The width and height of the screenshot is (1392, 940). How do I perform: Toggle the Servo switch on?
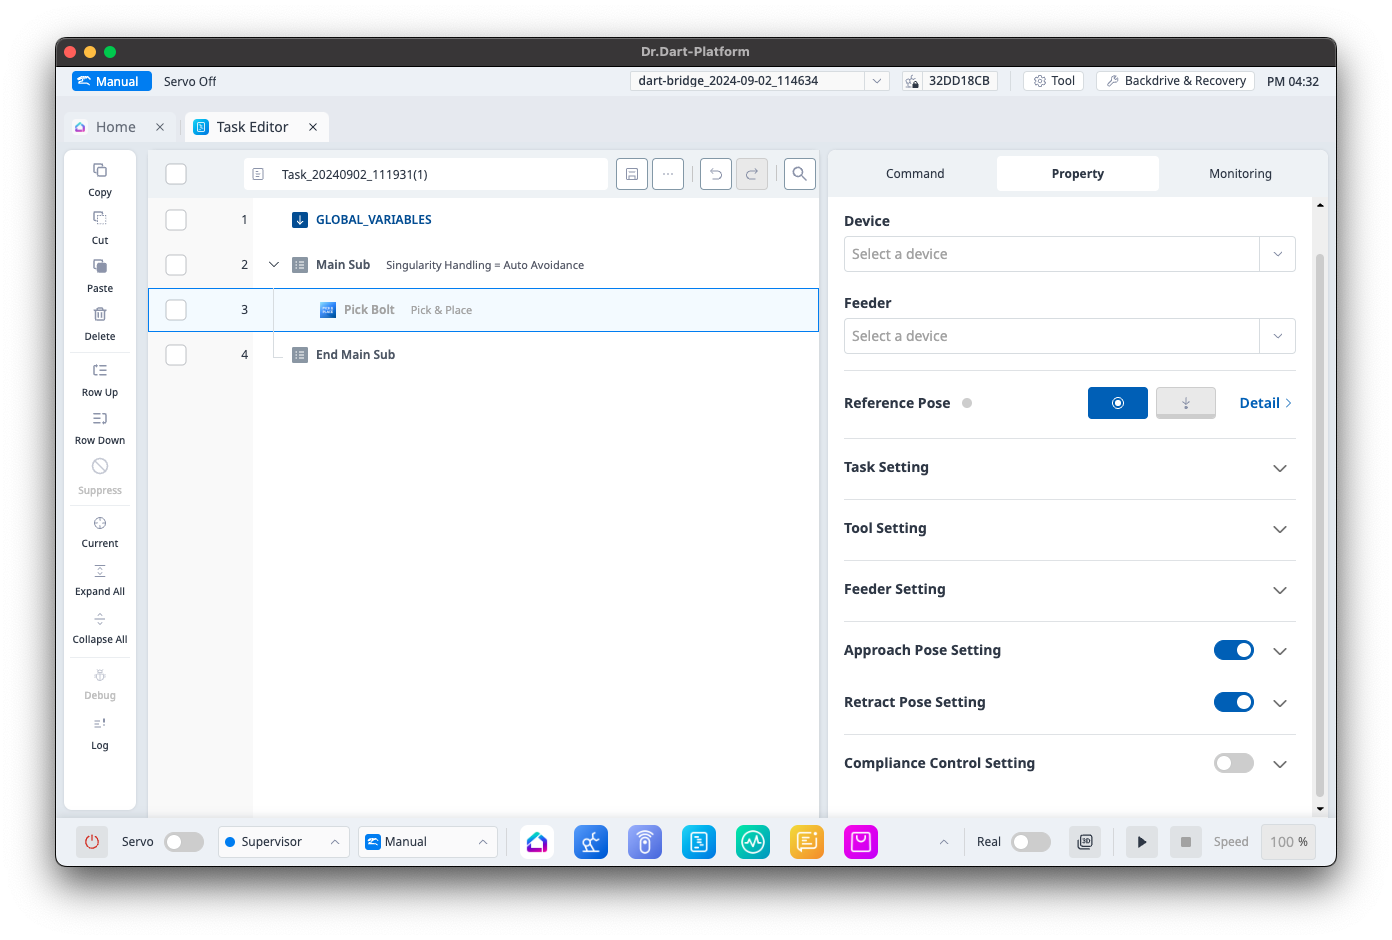[184, 842]
